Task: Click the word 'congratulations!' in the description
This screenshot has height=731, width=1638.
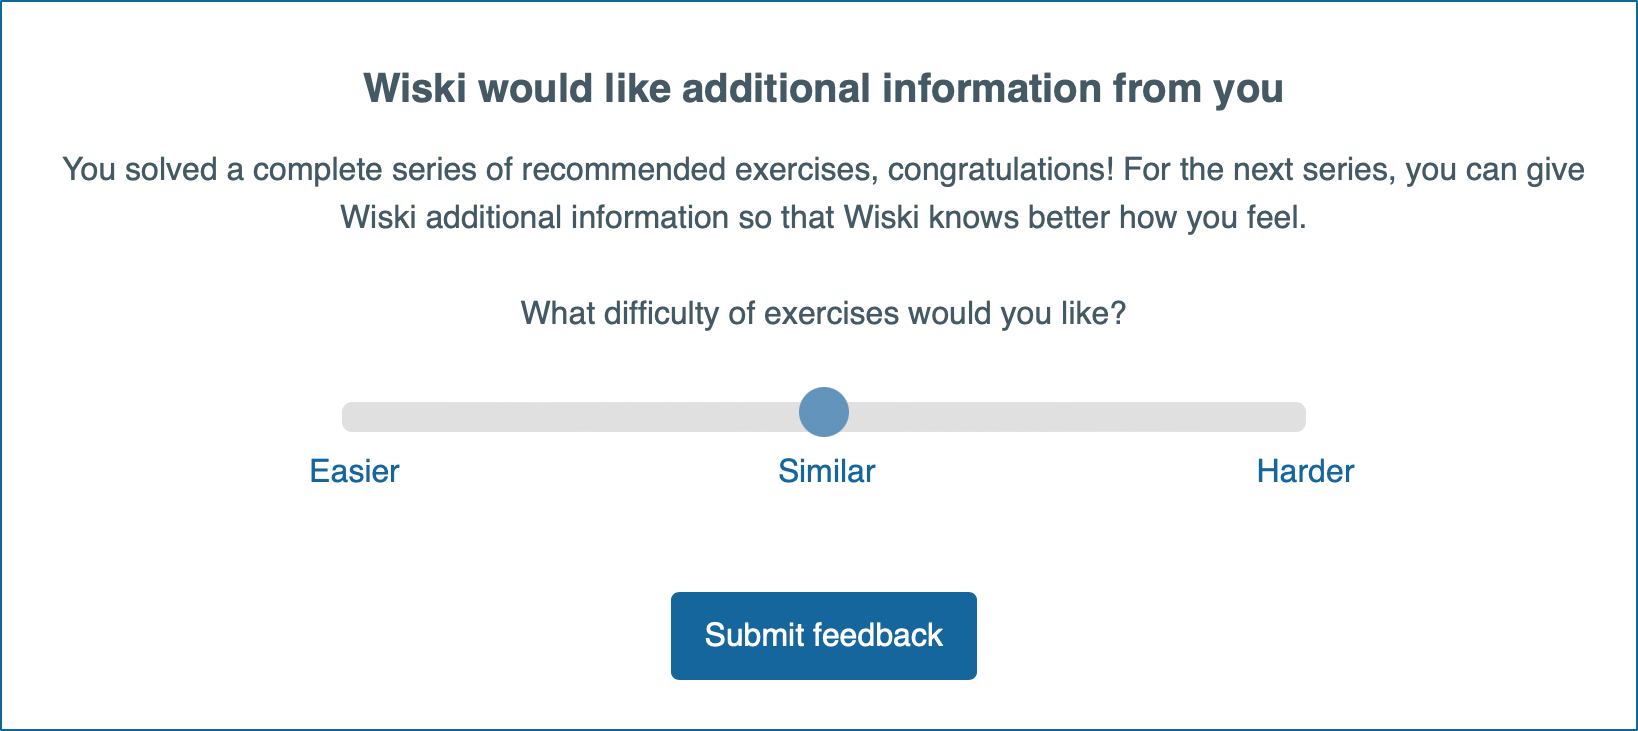Action: (1000, 170)
